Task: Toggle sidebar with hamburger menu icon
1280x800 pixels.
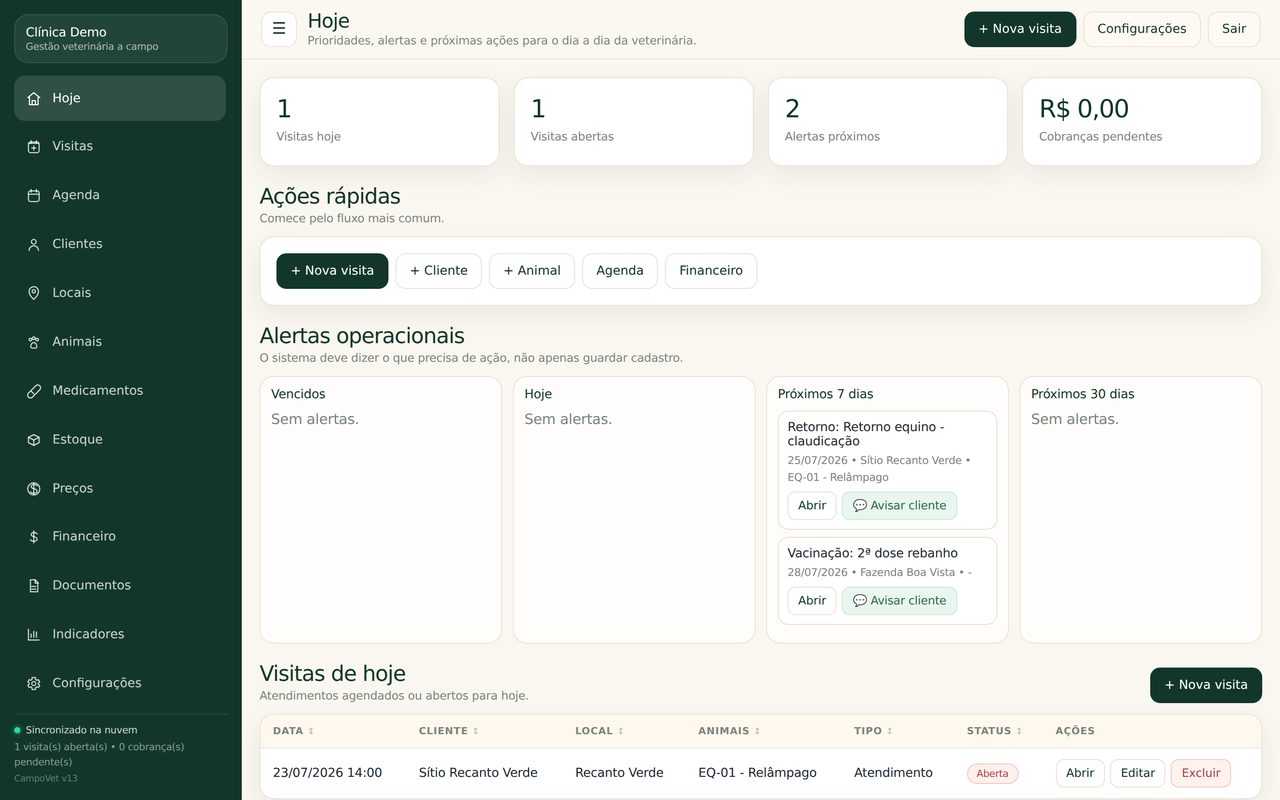Action: [x=279, y=29]
